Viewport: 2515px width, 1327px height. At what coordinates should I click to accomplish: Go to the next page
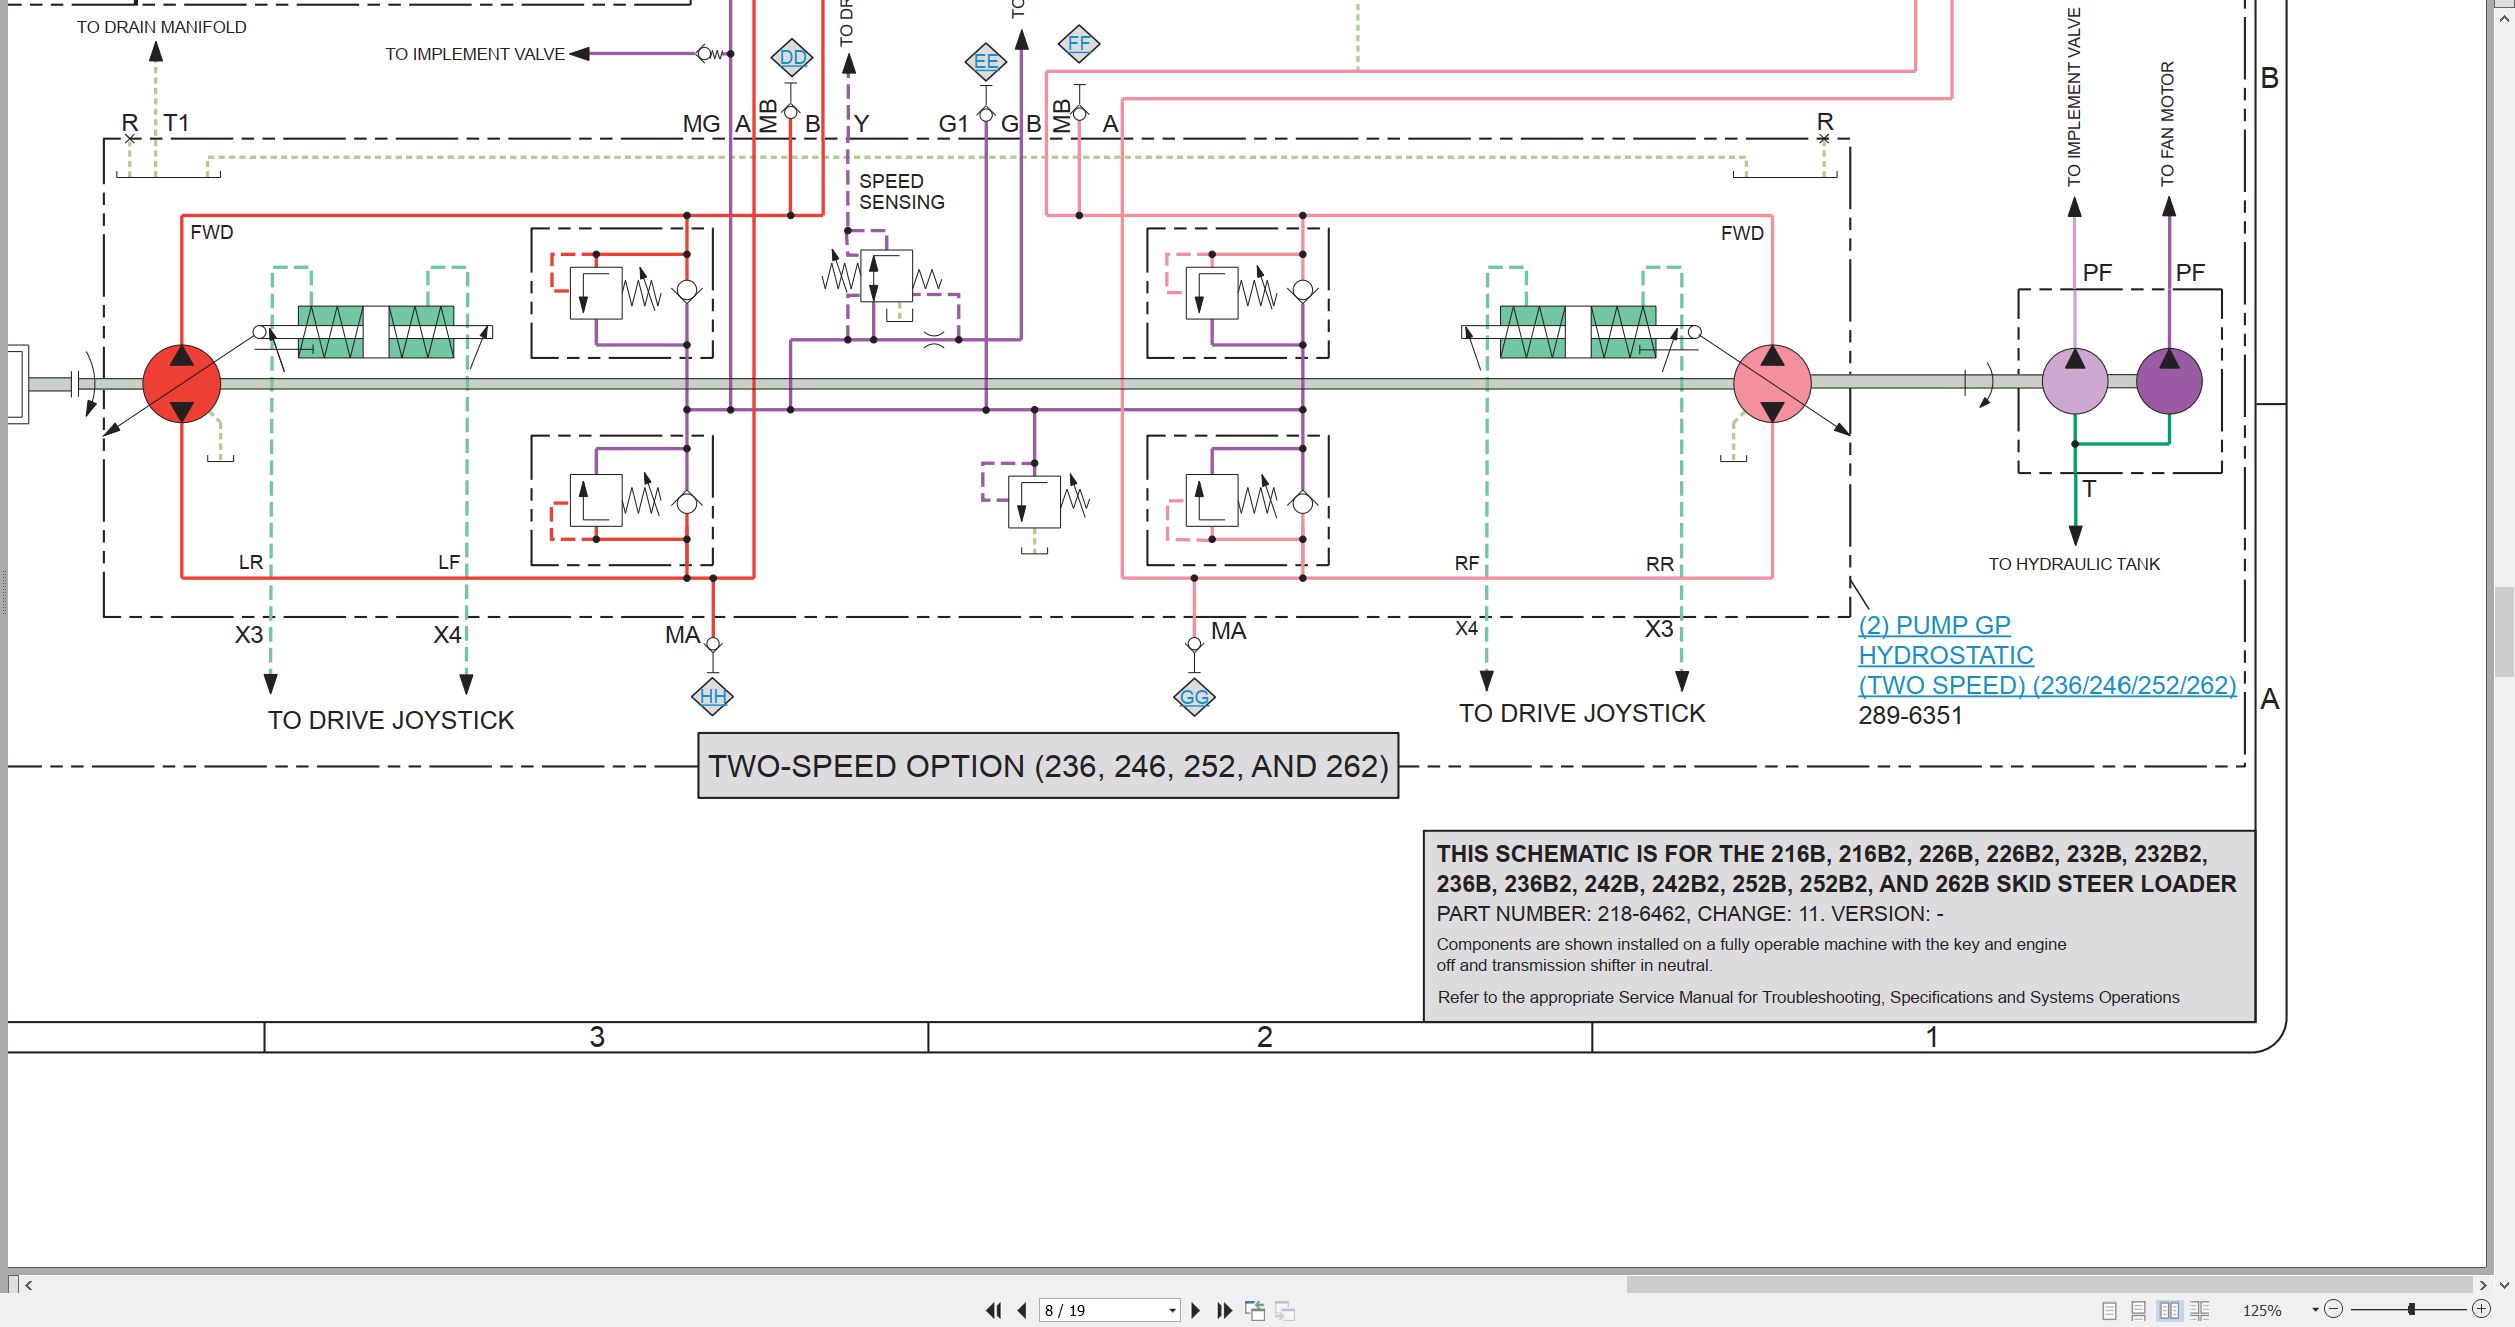pos(1196,1310)
